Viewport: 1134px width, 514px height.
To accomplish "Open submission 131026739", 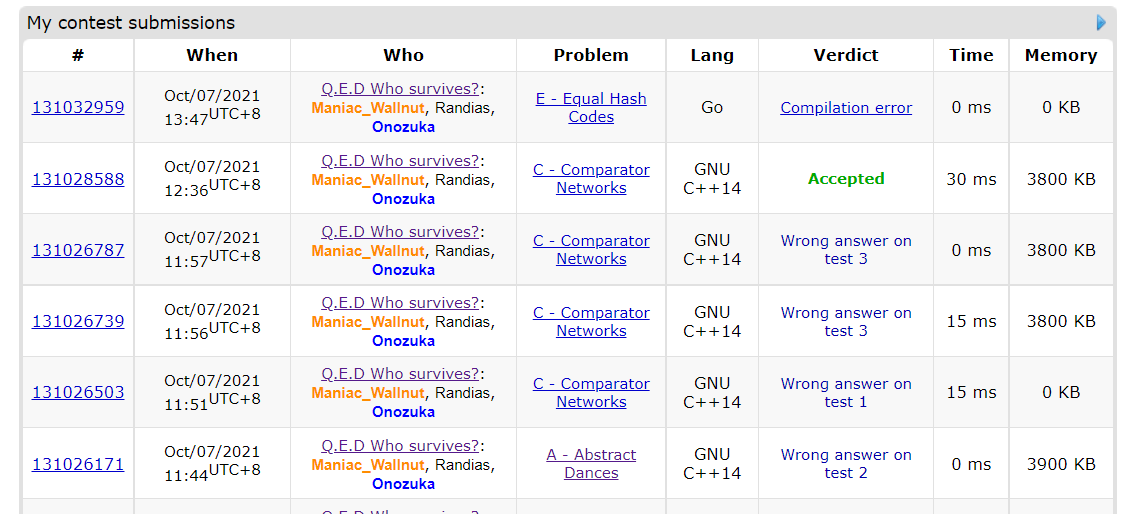I will point(78,321).
